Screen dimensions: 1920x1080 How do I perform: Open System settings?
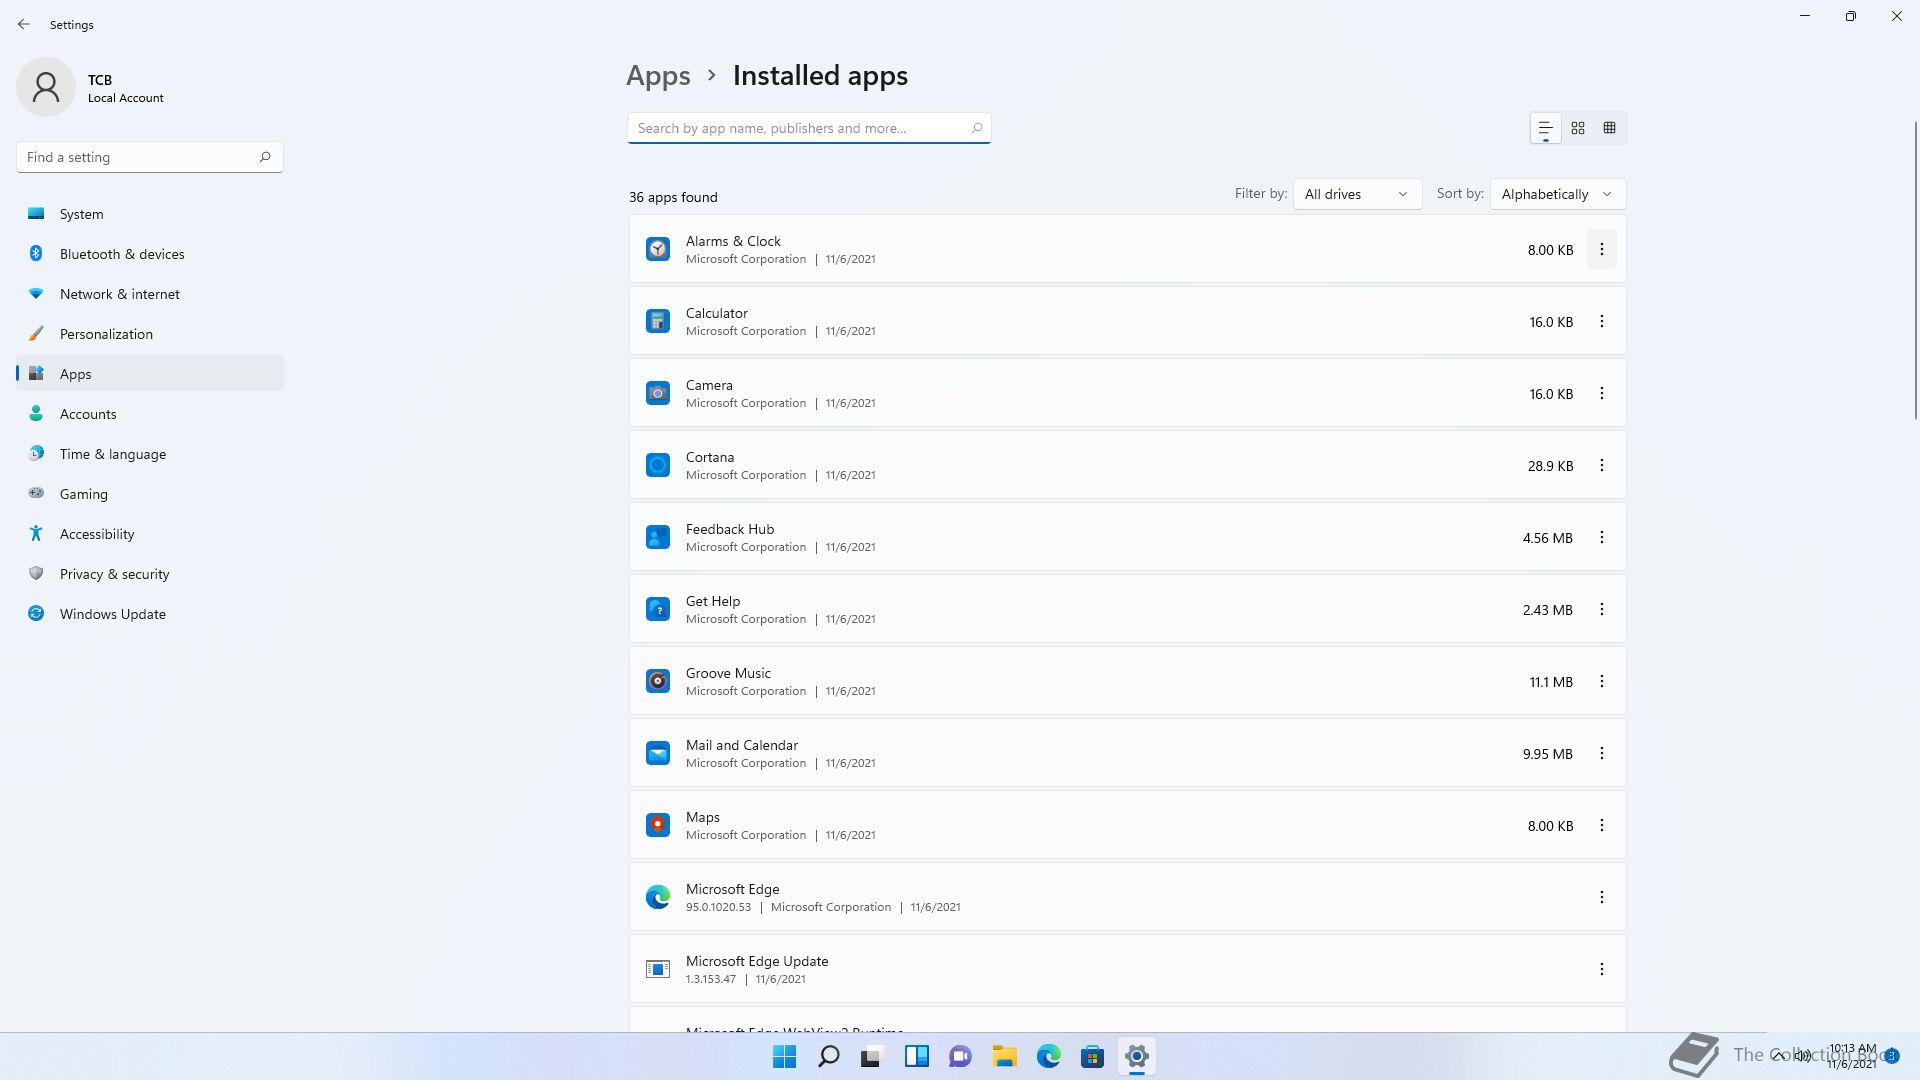(x=150, y=214)
